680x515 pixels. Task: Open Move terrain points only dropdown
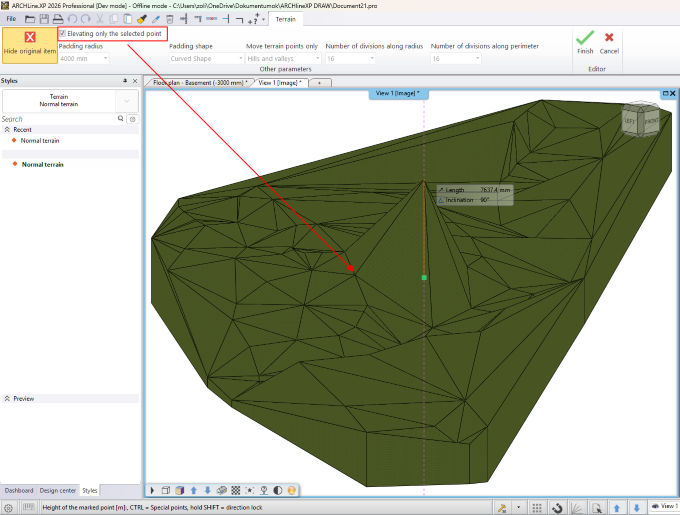(318, 59)
